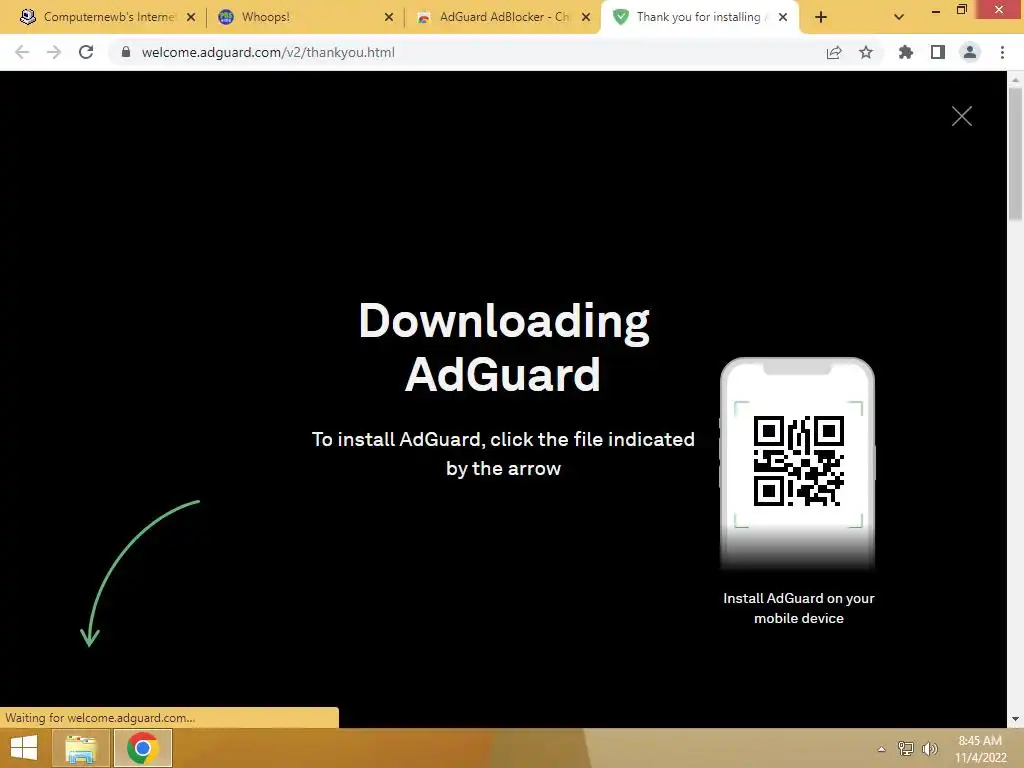
Task: Click the install instruction text
Action: [503, 454]
